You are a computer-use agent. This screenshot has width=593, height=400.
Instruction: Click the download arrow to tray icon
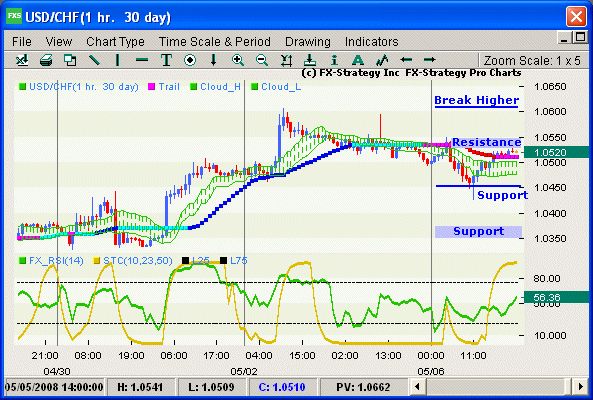click(x=310, y=60)
